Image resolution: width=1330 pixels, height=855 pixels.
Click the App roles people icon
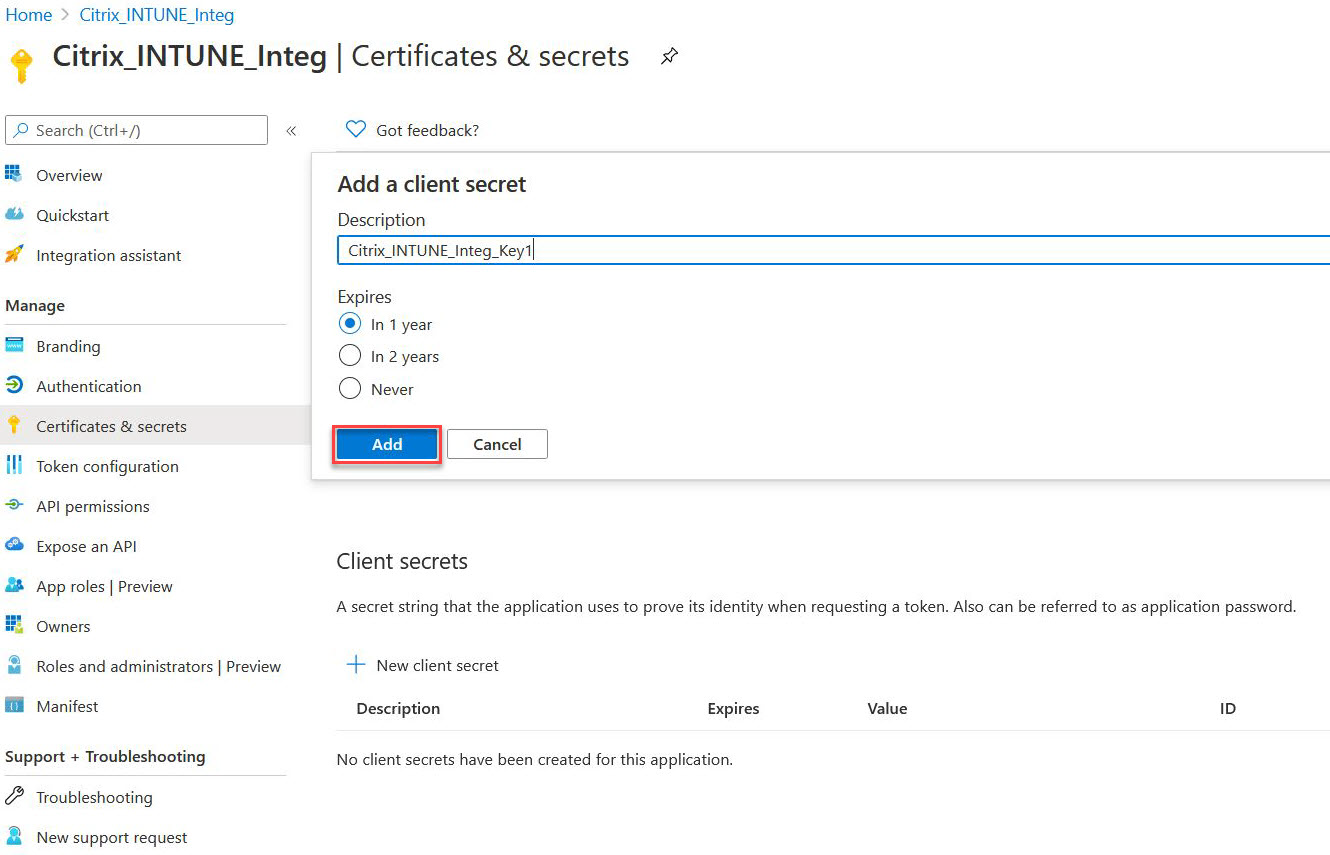coord(14,586)
